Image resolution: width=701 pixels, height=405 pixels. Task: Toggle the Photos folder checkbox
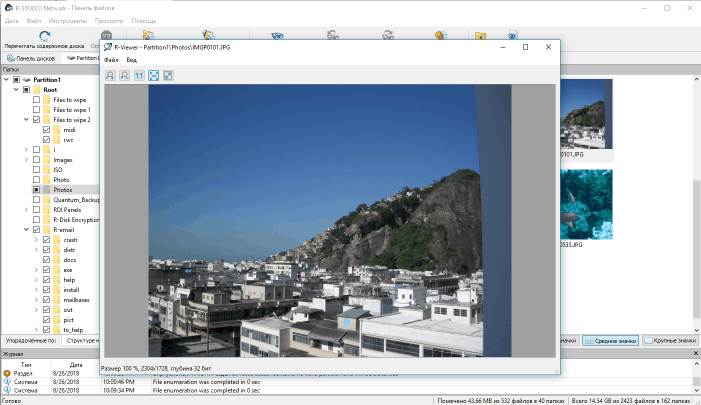[36, 190]
